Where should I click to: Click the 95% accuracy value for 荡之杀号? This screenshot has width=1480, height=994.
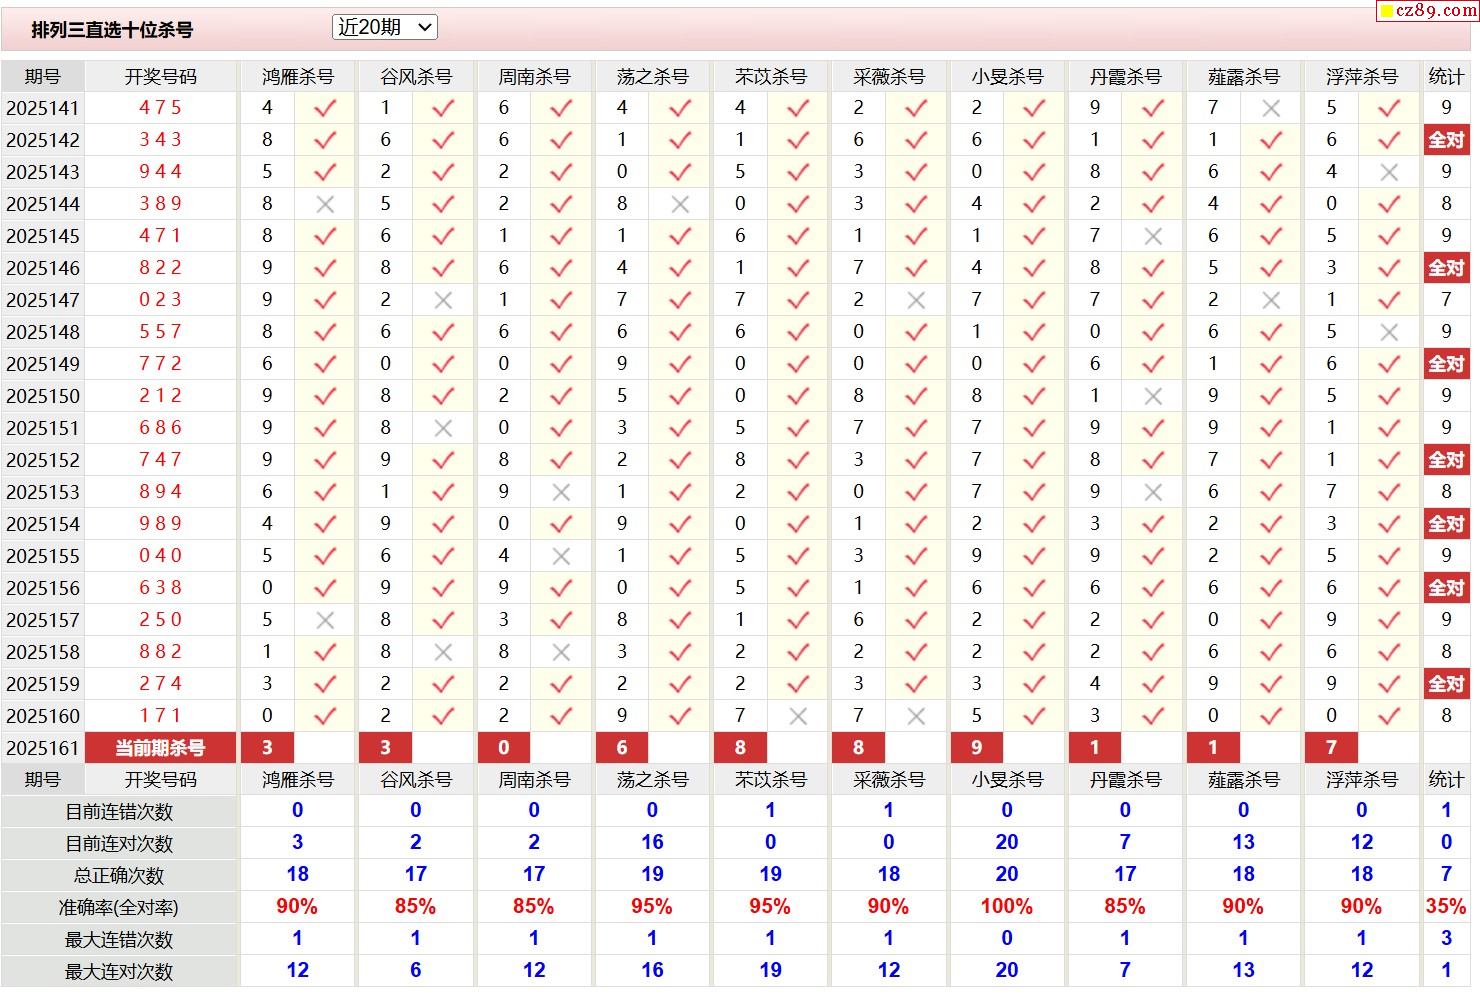pyautogui.click(x=652, y=907)
